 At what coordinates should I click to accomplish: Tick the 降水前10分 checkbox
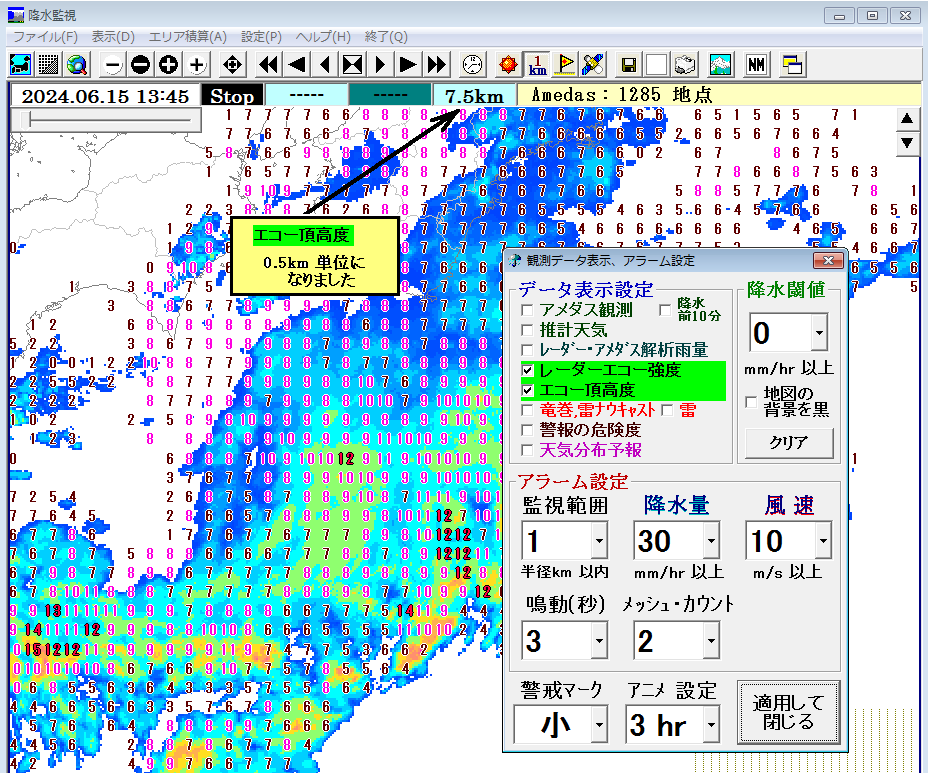tap(665, 310)
